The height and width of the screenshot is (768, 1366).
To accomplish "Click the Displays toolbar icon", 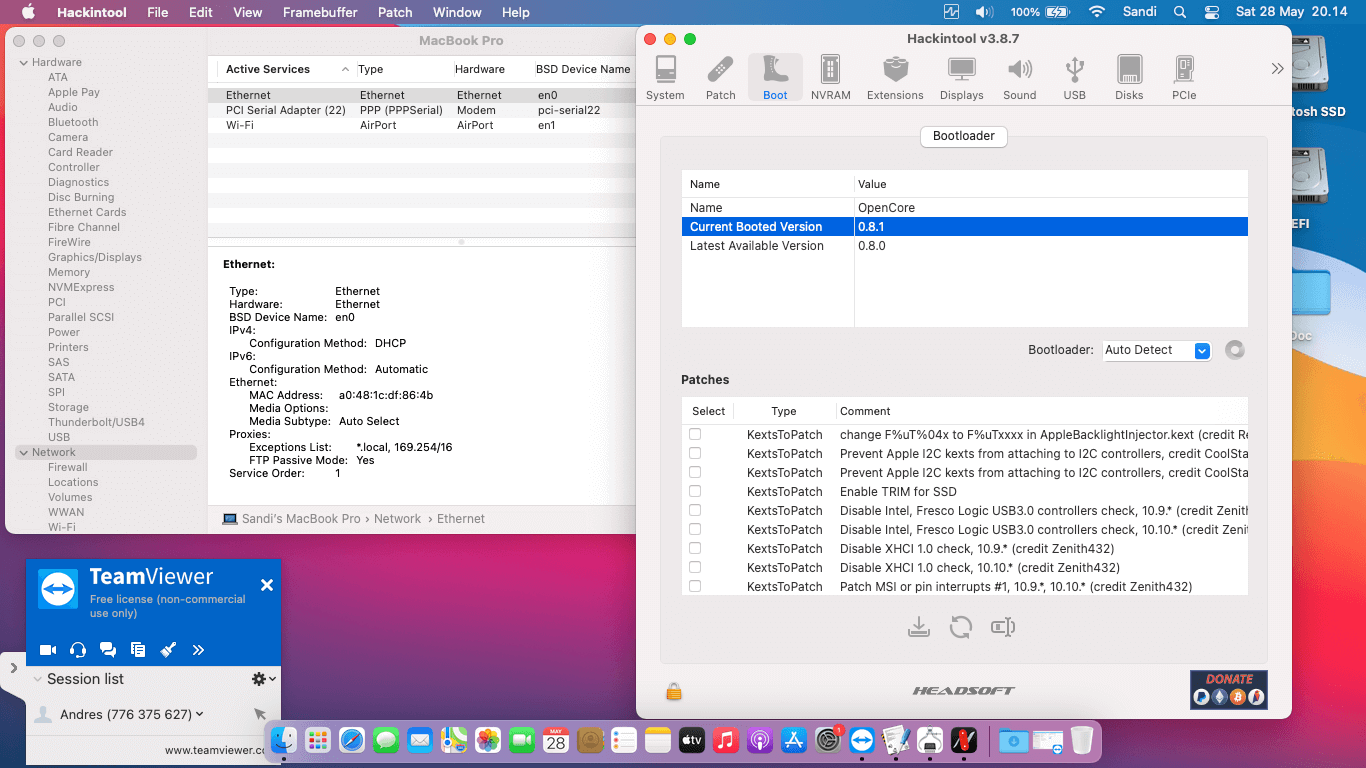I will [961, 78].
